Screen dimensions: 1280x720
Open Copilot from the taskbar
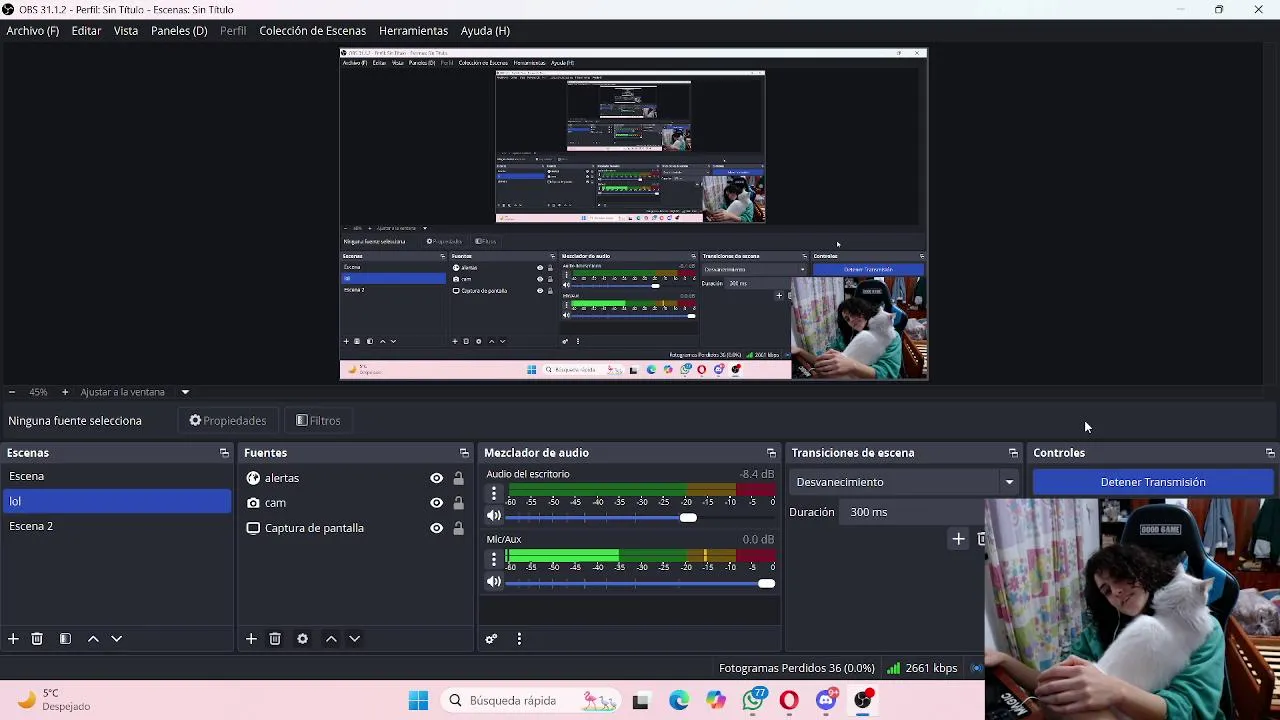[716, 701]
